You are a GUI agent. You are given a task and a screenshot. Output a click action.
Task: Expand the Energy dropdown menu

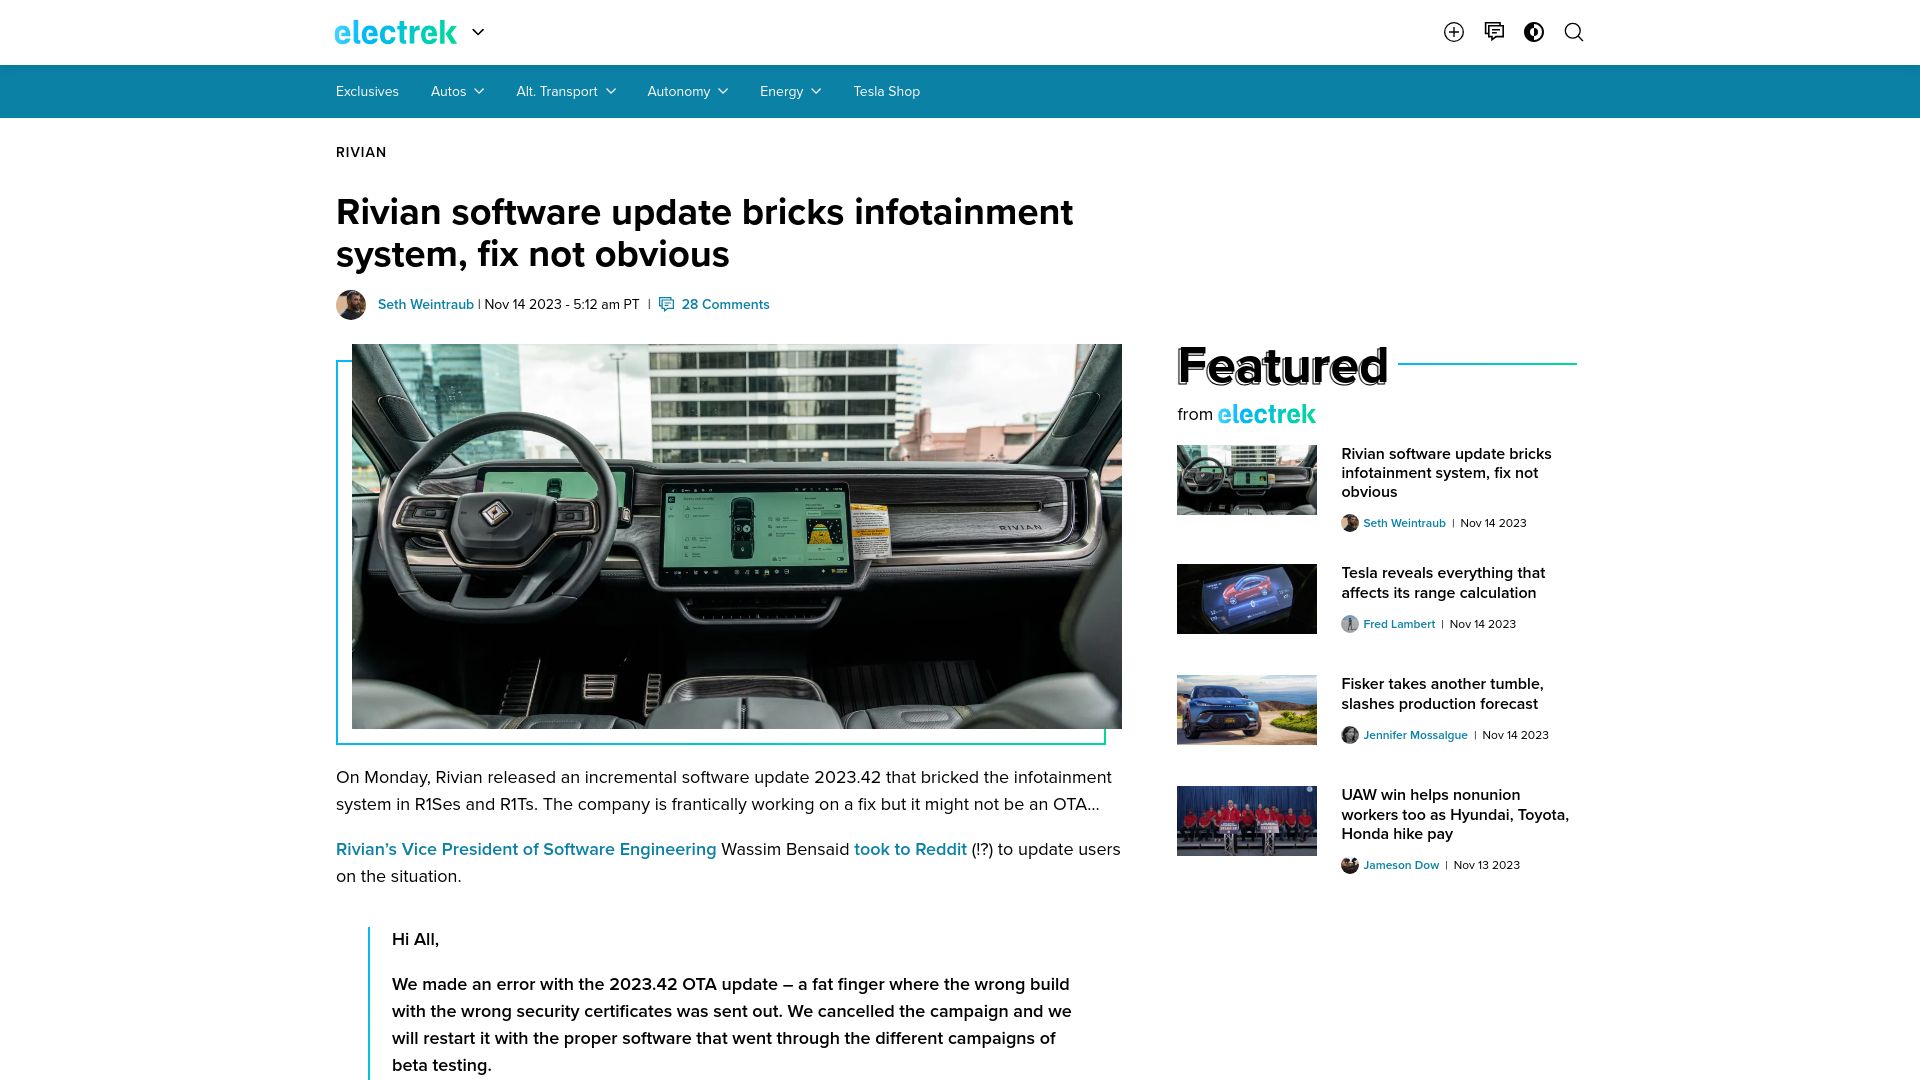pyautogui.click(x=790, y=91)
